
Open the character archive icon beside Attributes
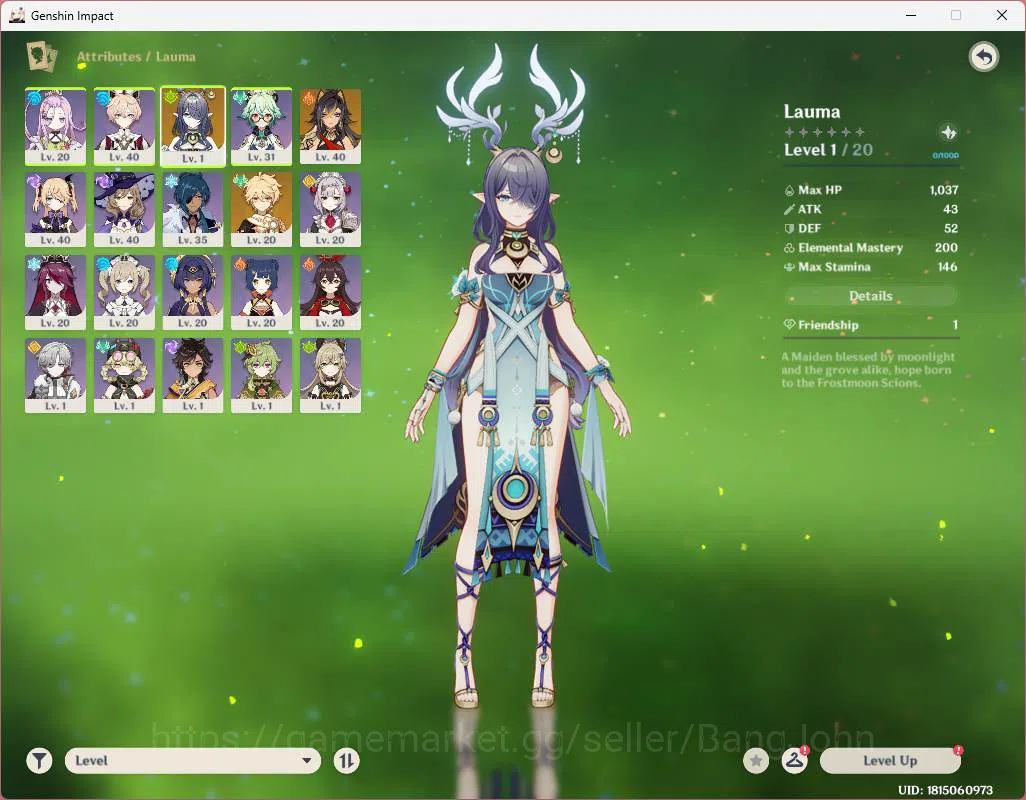[42, 57]
